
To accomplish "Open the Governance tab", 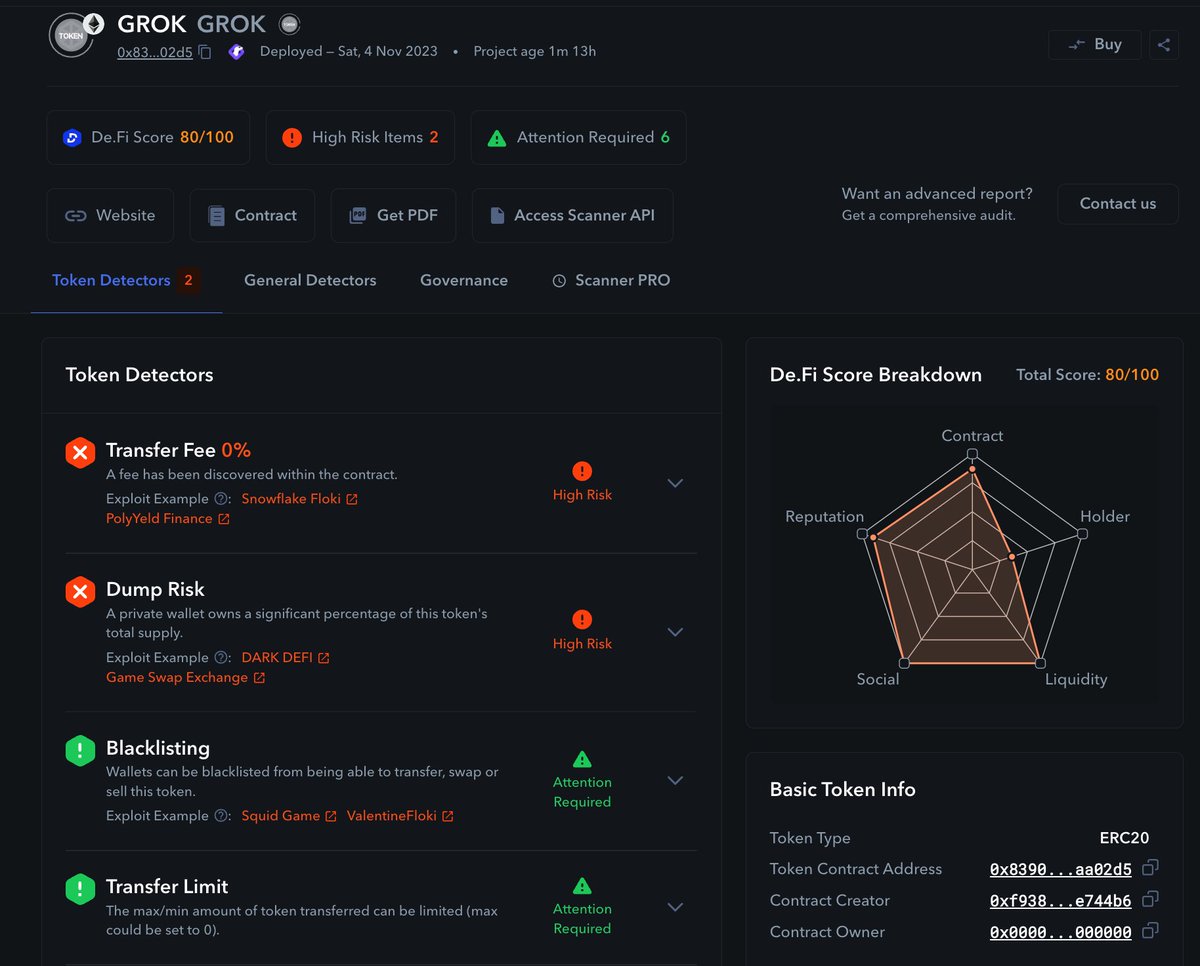I will coord(464,280).
